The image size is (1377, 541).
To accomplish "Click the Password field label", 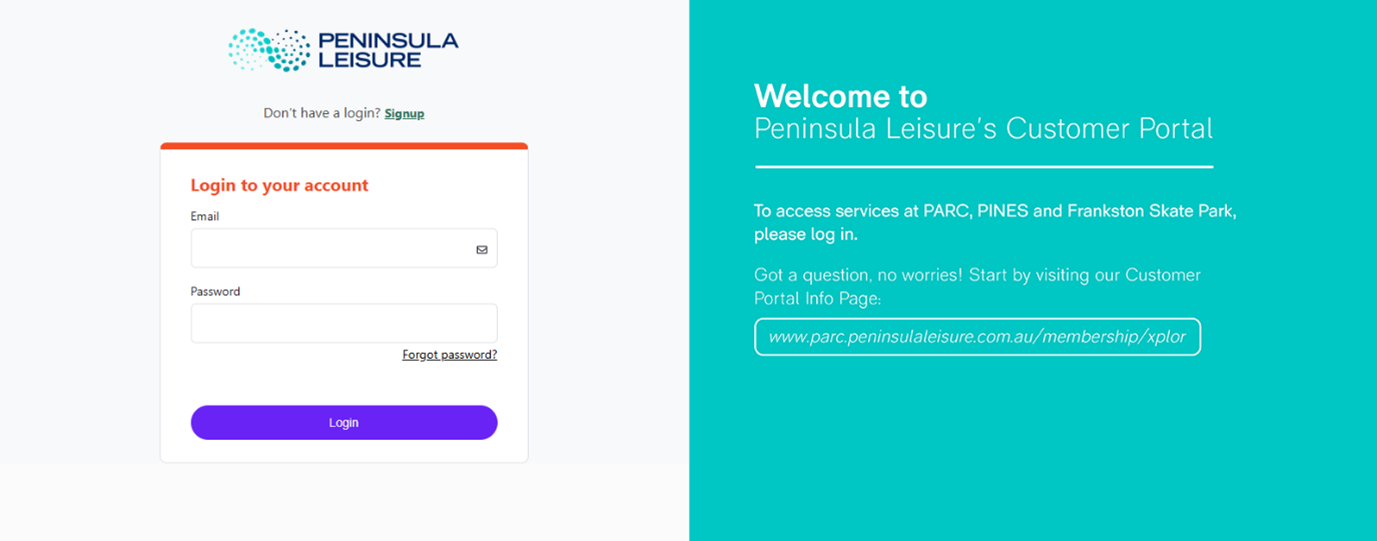I will [215, 292].
